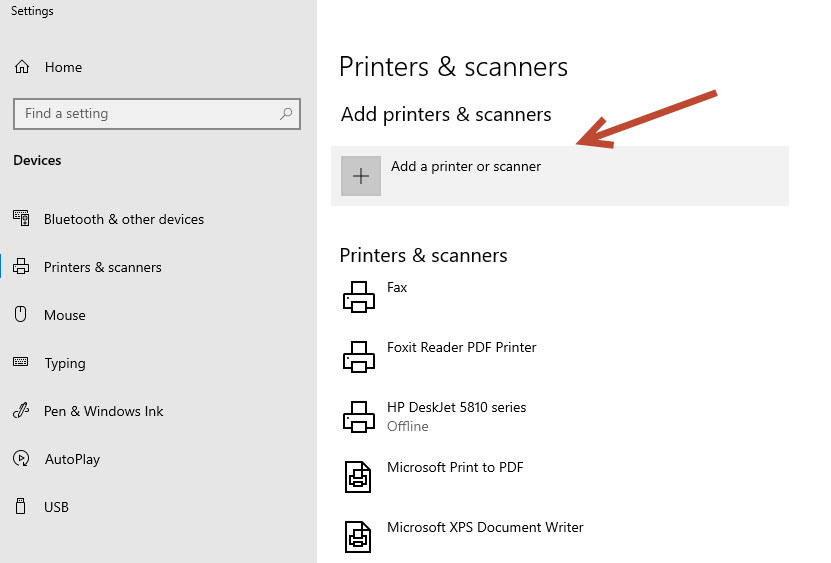
Task: Click the AutoPlay icon
Action: click(21, 458)
